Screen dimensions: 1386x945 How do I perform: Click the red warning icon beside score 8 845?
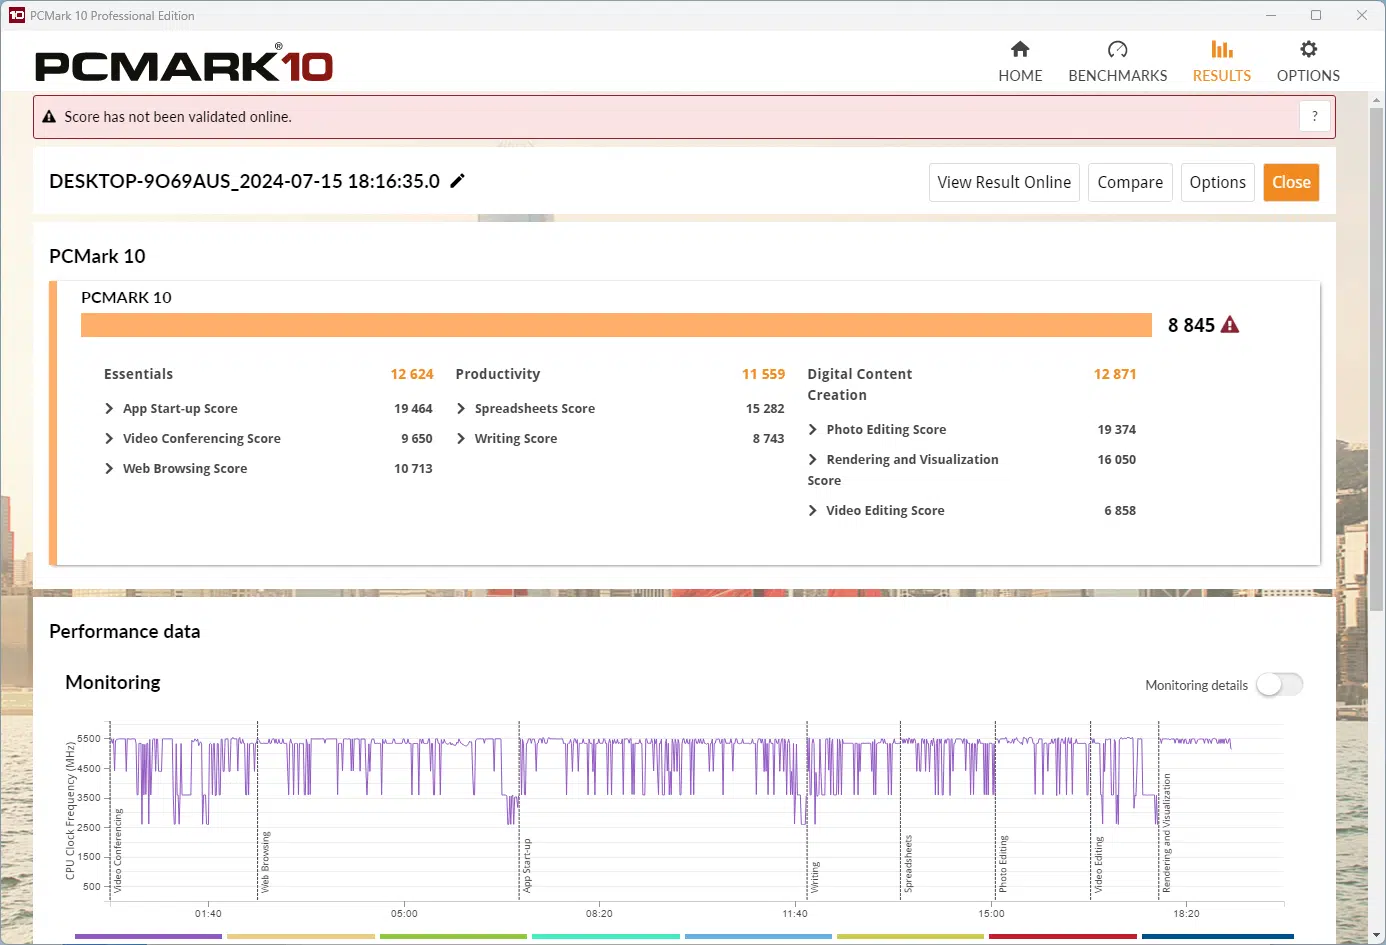[x=1230, y=325]
